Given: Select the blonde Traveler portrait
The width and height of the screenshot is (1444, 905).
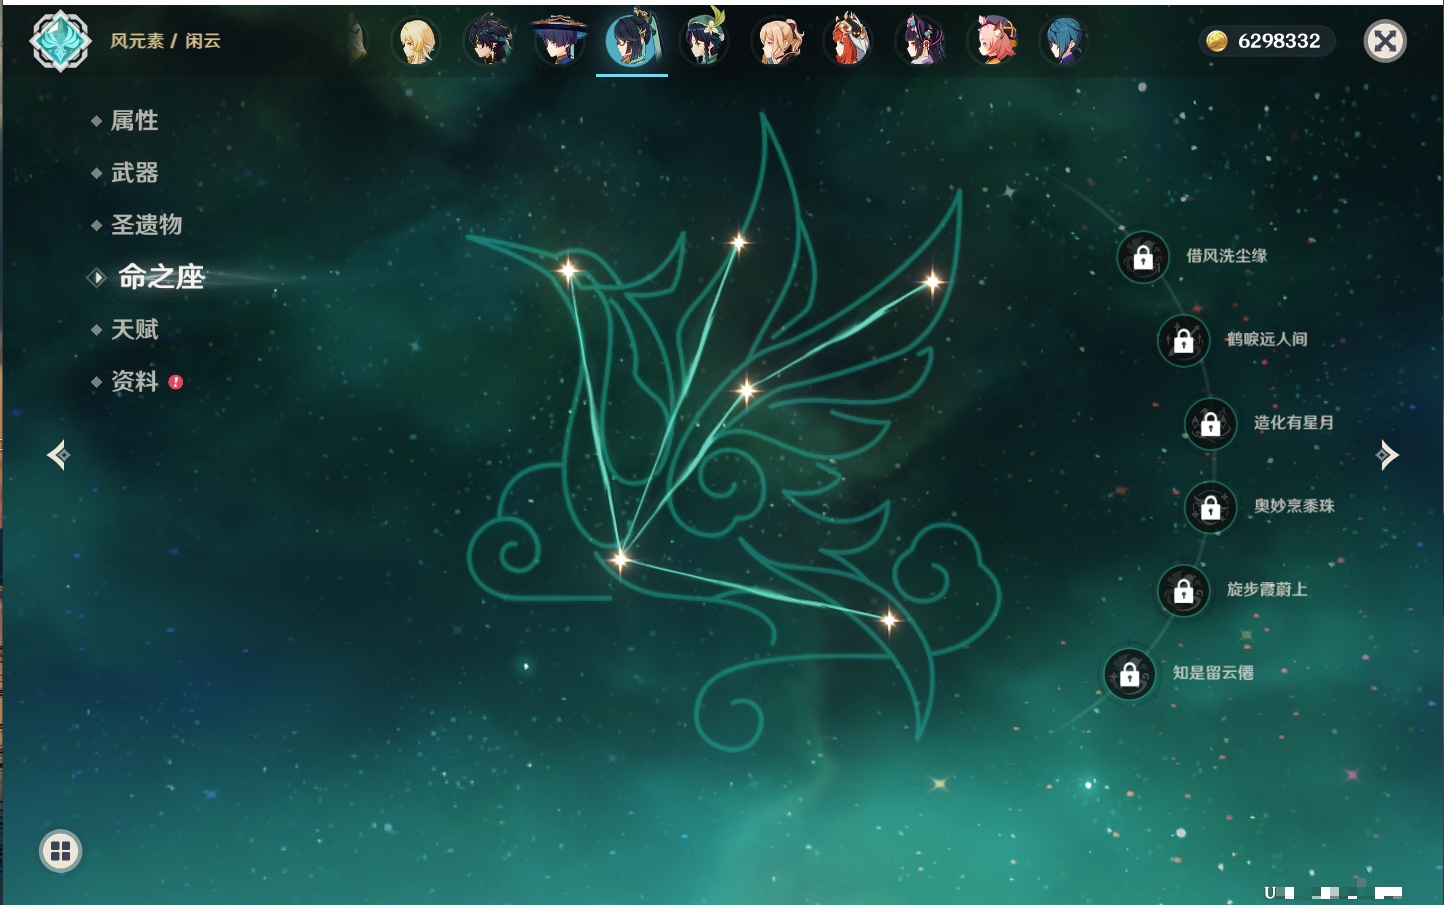Looking at the screenshot, I should coord(417,42).
